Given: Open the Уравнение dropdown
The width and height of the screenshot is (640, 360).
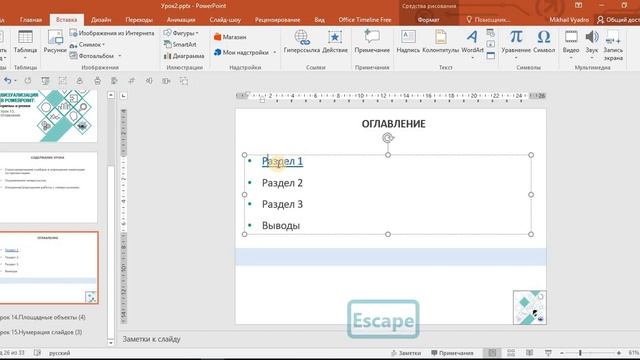Looking at the screenshot, I should click(516, 58).
